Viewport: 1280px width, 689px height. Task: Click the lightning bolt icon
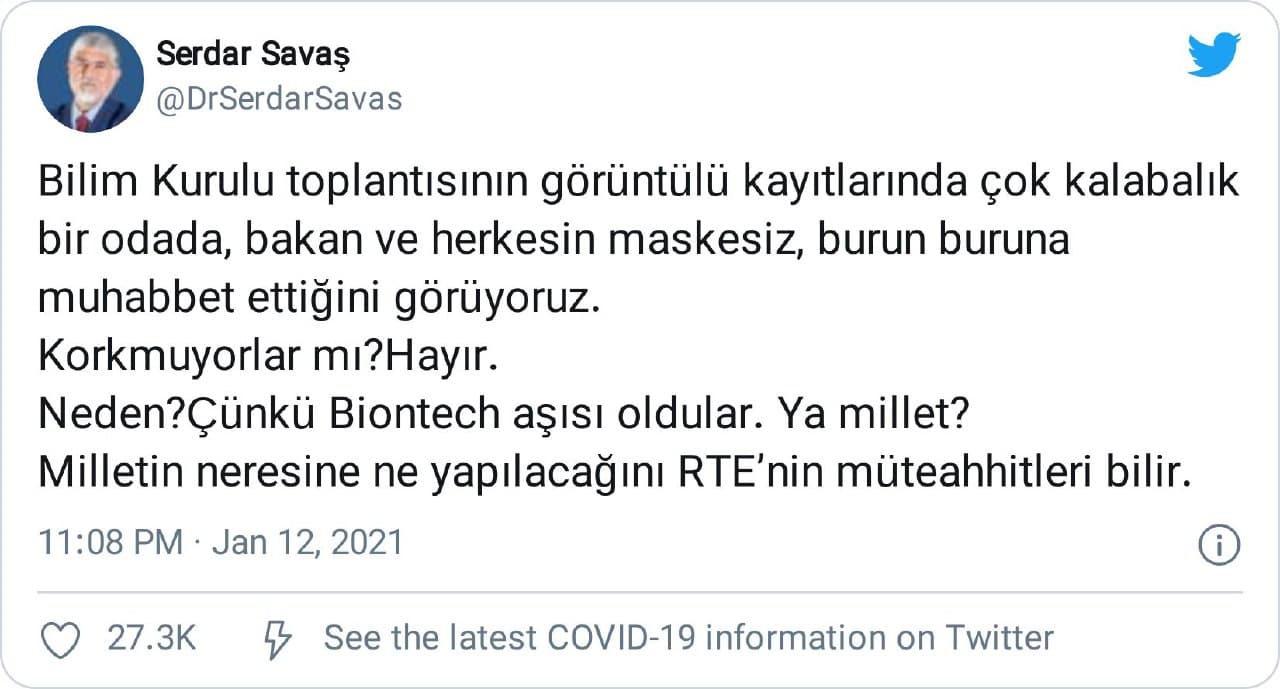point(276,638)
